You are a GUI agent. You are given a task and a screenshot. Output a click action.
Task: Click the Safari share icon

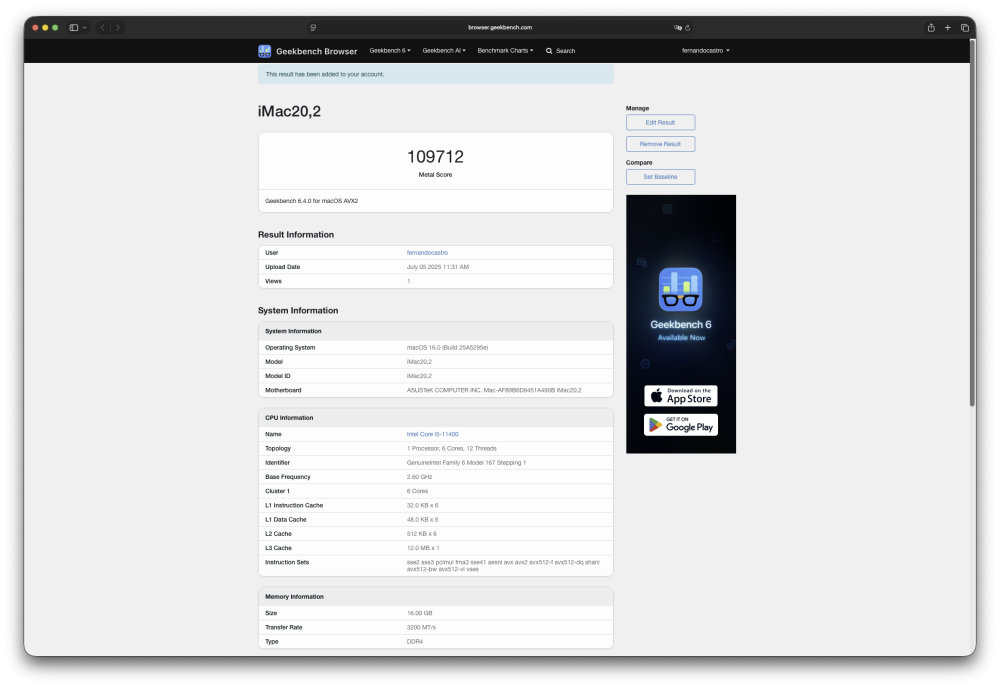[x=931, y=27]
